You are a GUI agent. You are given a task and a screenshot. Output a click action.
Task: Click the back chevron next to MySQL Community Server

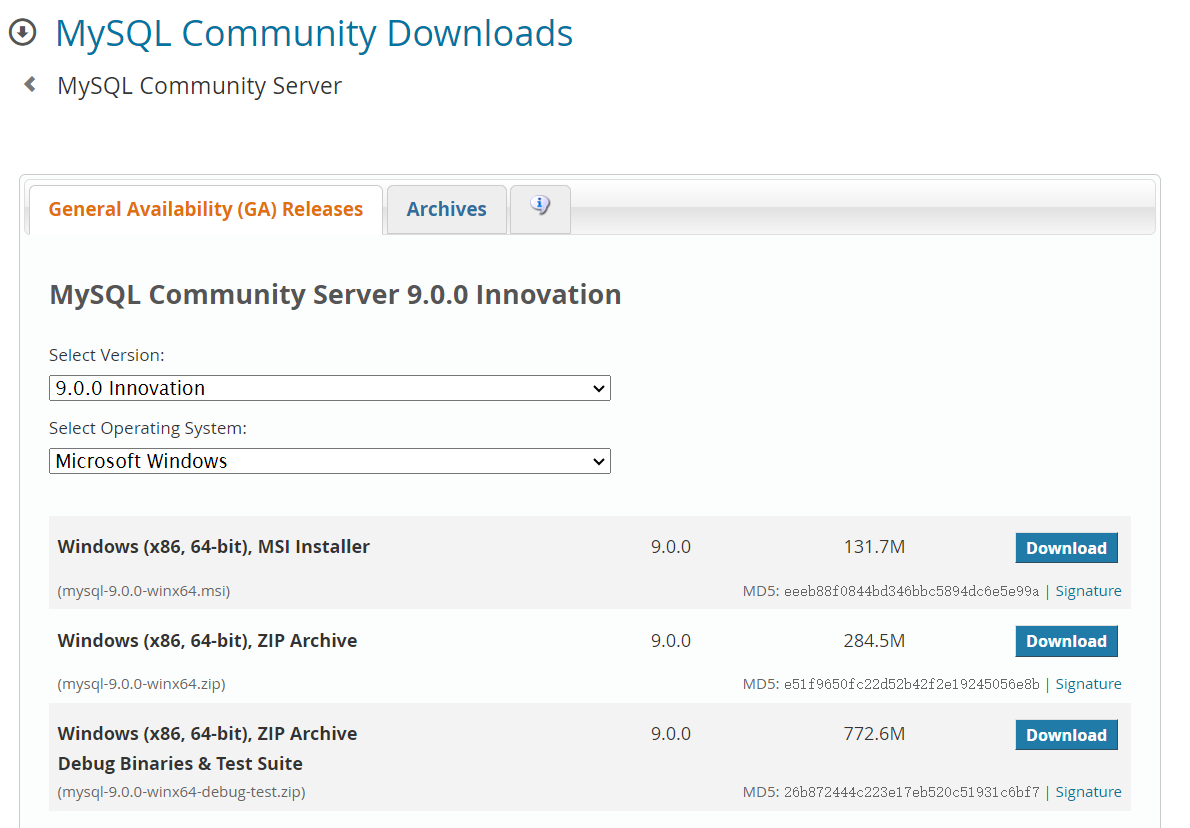(30, 84)
